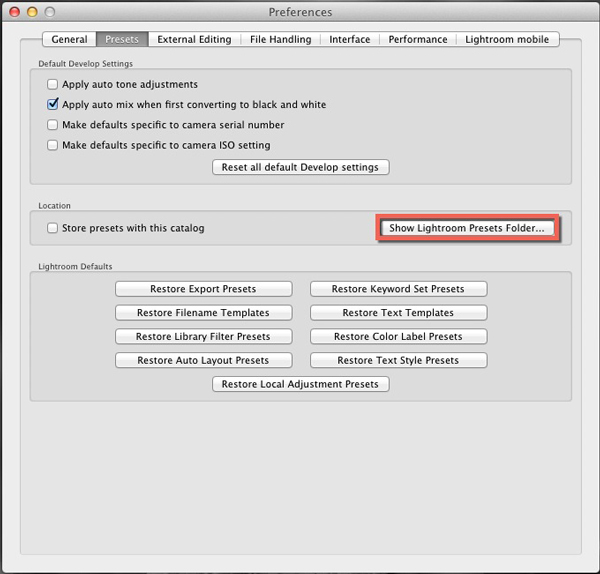Restore the Filename Templates

click(203, 312)
